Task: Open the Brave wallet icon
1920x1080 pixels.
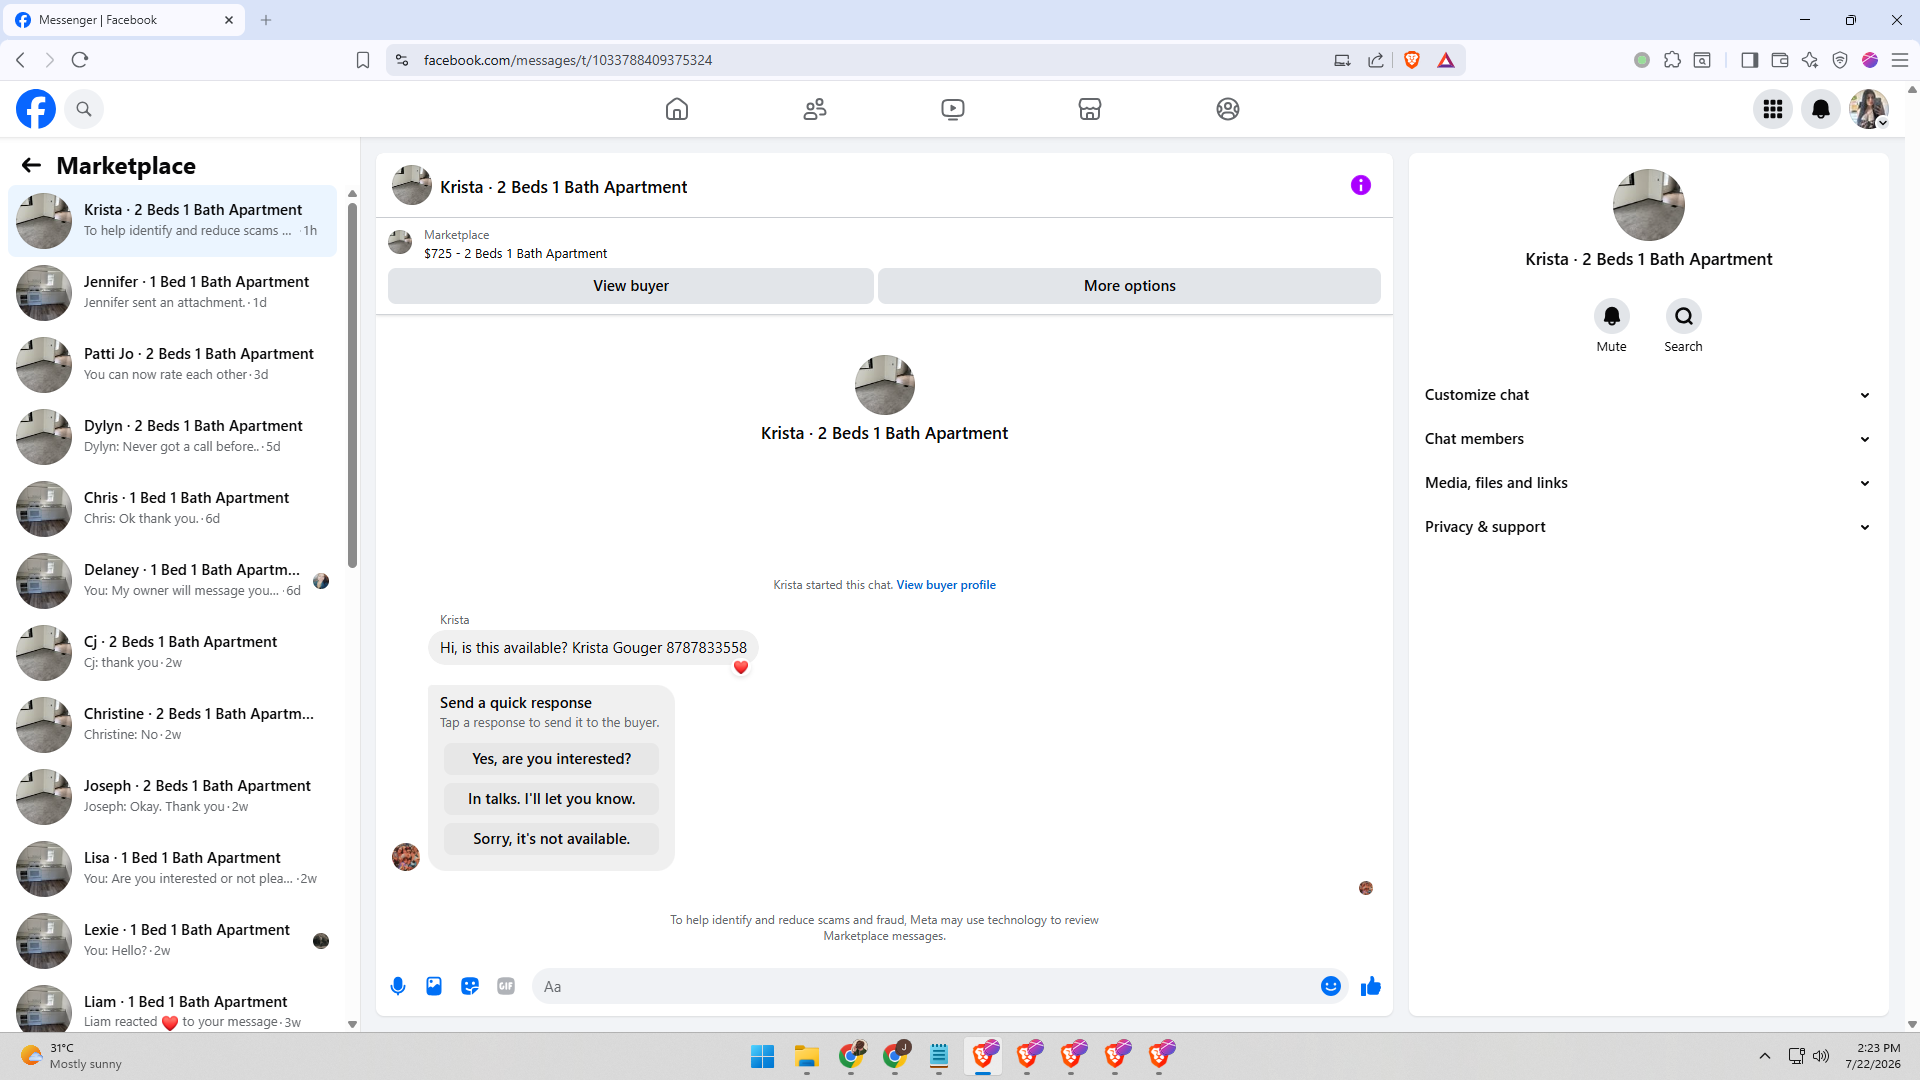Action: [x=1780, y=60]
